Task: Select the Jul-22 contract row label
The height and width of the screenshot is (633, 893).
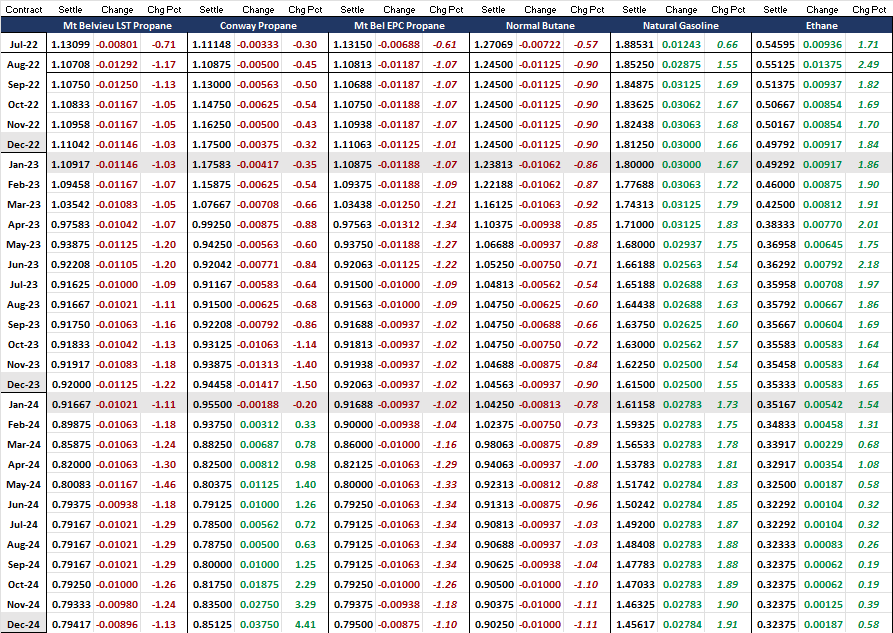Action: click(x=24, y=44)
